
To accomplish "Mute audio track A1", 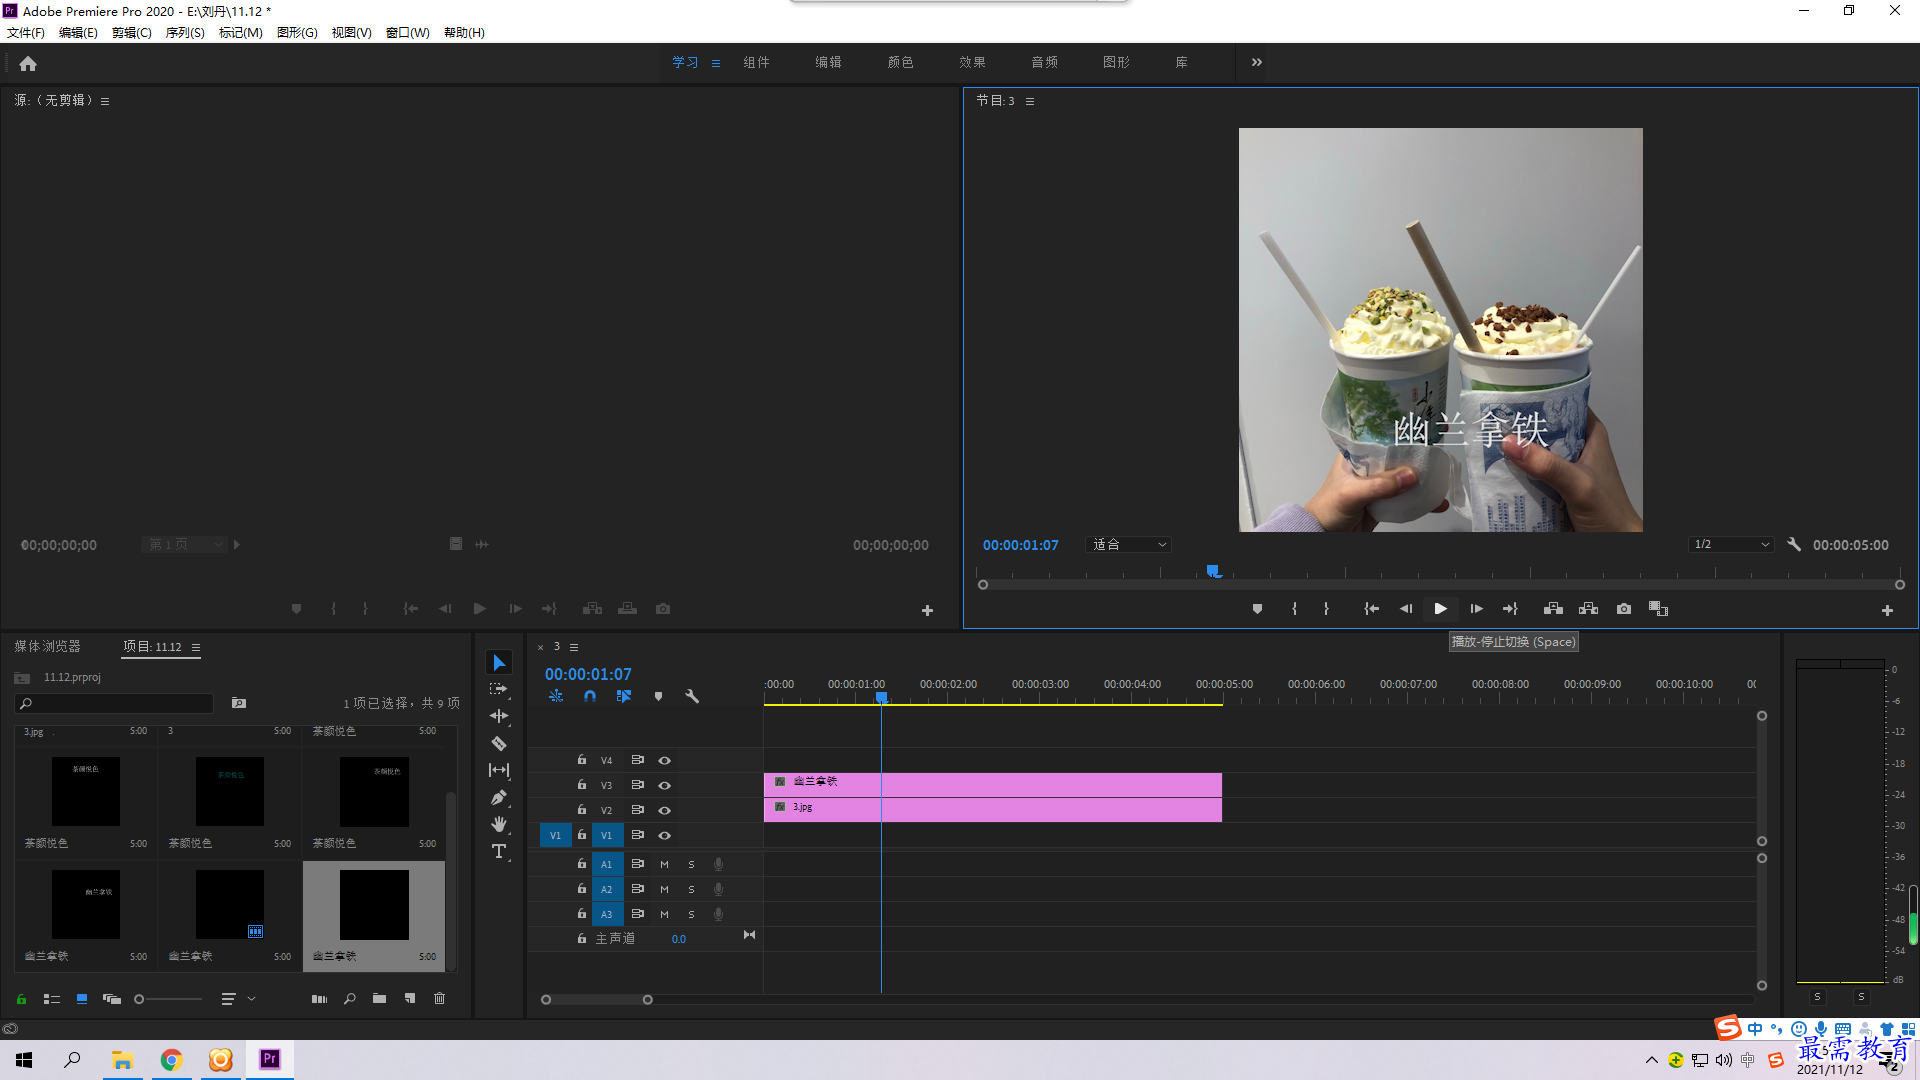I will pyautogui.click(x=664, y=864).
